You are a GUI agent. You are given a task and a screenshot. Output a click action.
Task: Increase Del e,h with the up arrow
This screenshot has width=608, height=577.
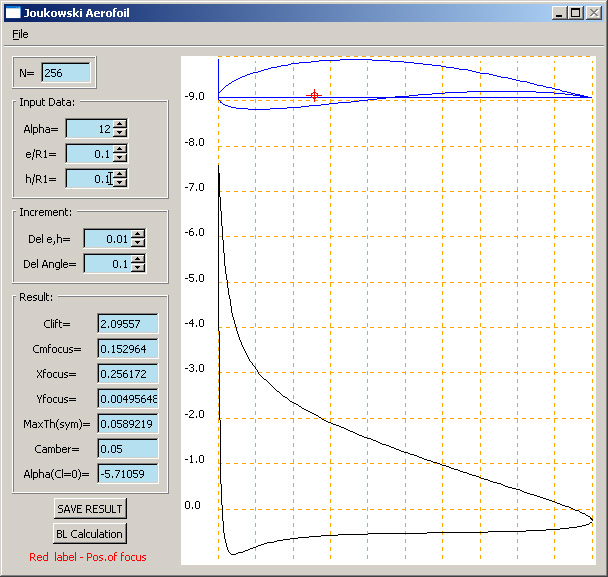tap(138, 234)
